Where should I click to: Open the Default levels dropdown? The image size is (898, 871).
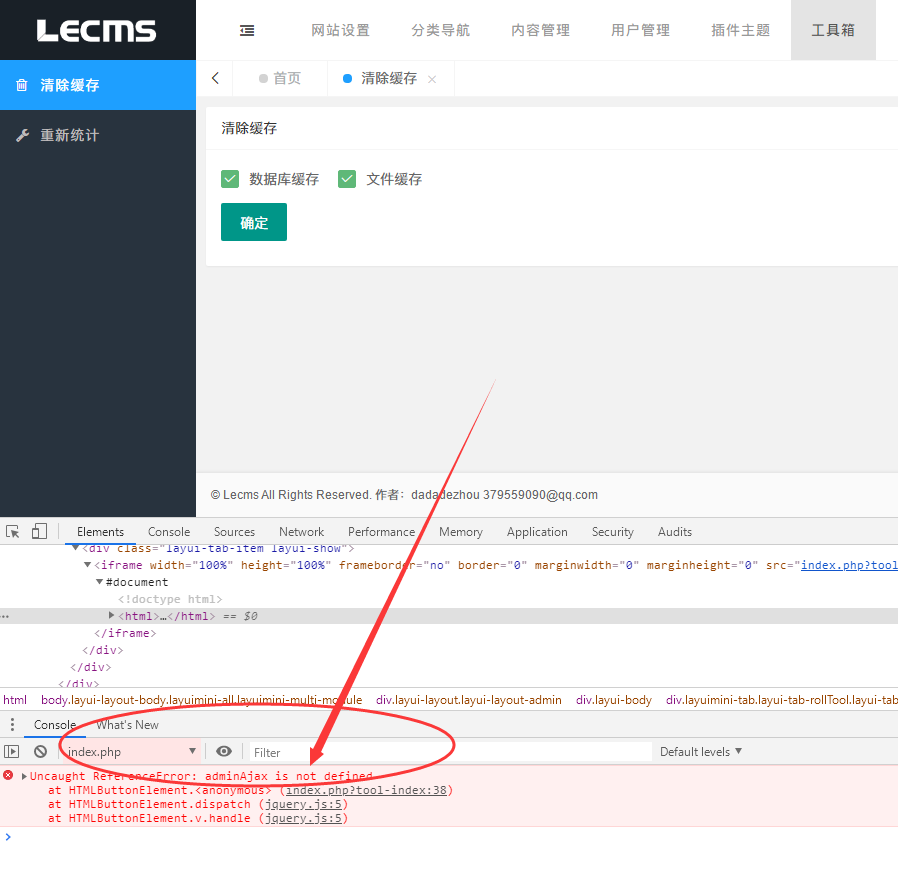[699, 751]
